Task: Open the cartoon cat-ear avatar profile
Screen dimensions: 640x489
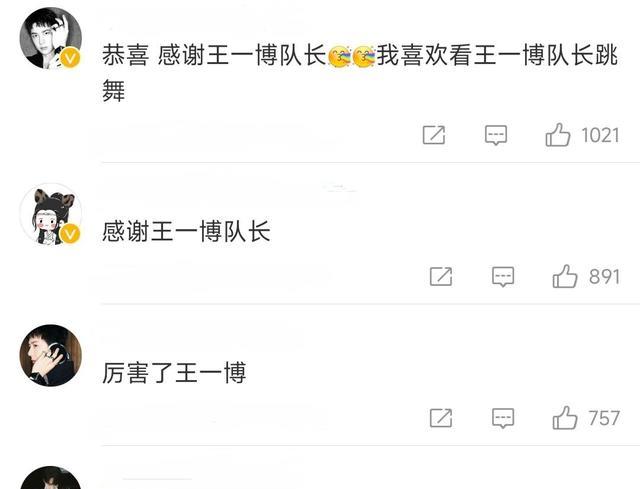Action: click(51, 215)
